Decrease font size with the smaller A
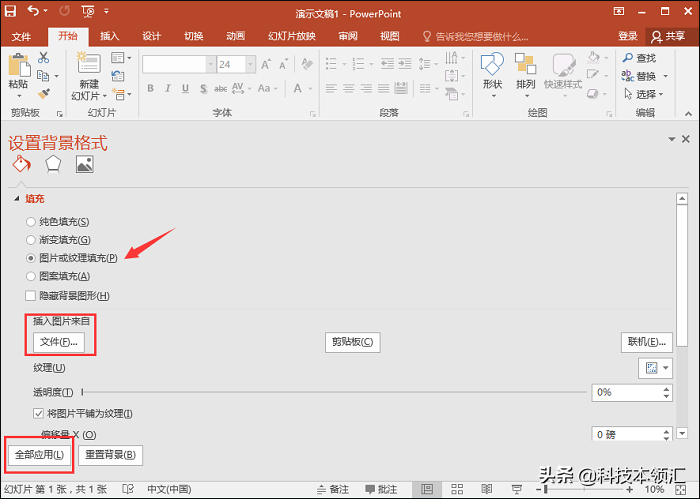This screenshot has height=499, width=700. coord(283,65)
